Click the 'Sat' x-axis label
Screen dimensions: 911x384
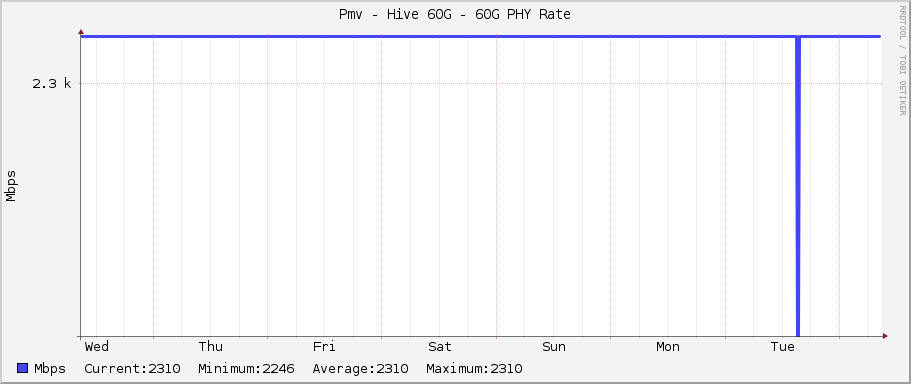click(440, 347)
